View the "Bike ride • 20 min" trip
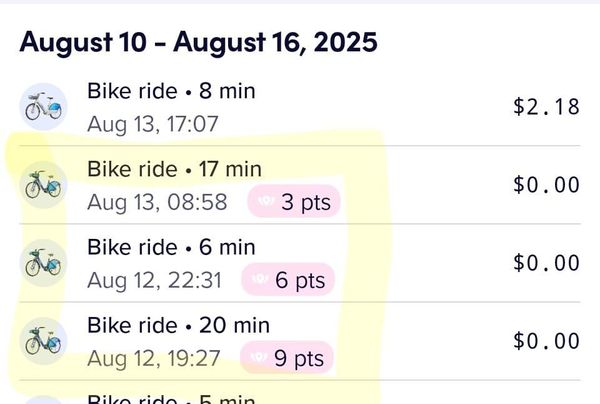Screen dimensions: 600x404 pos(178,325)
